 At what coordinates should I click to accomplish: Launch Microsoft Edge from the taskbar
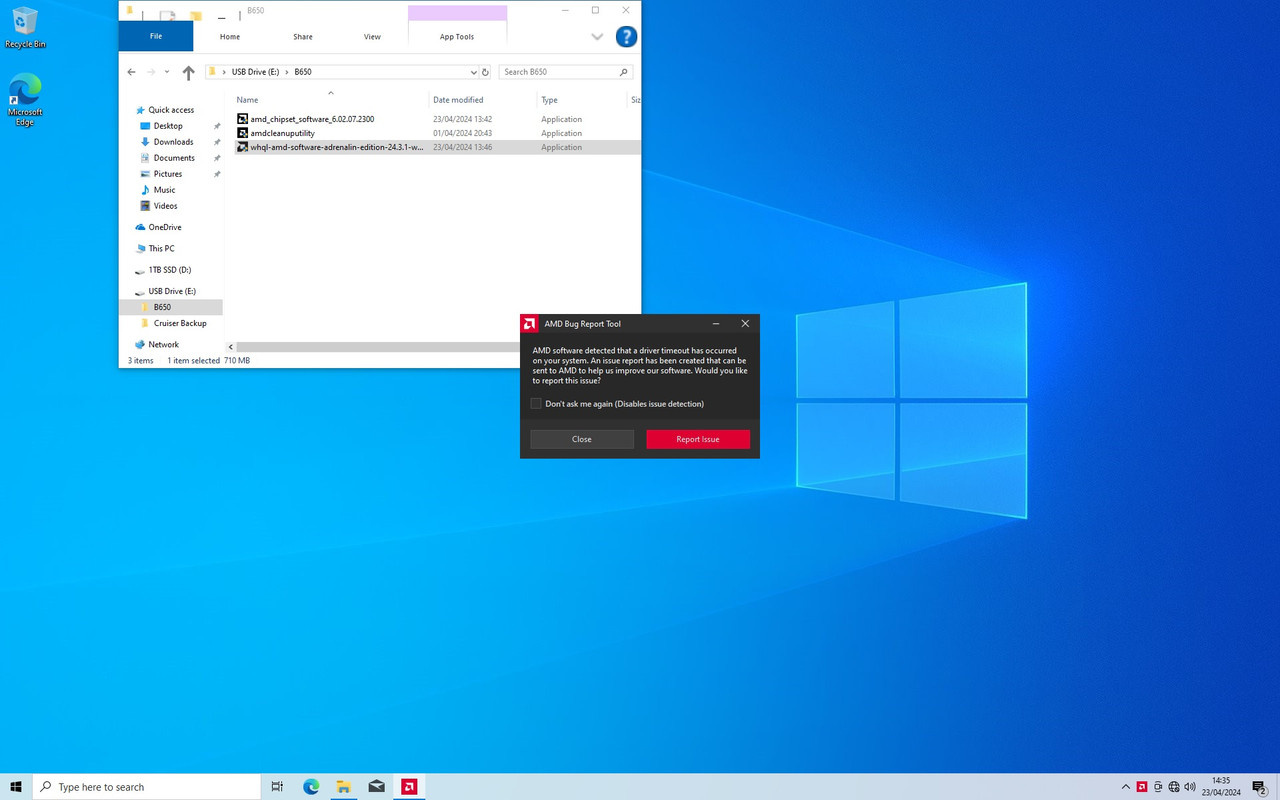pos(311,787)
